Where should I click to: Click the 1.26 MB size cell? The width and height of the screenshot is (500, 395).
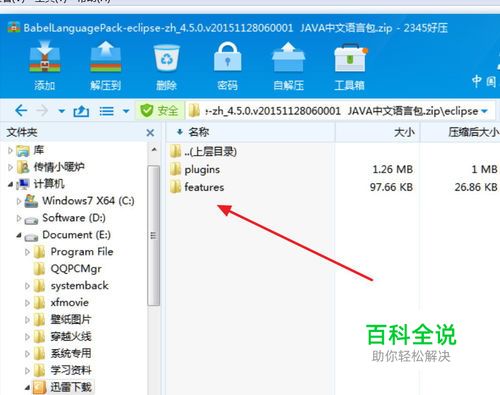[x=392, y=169]
